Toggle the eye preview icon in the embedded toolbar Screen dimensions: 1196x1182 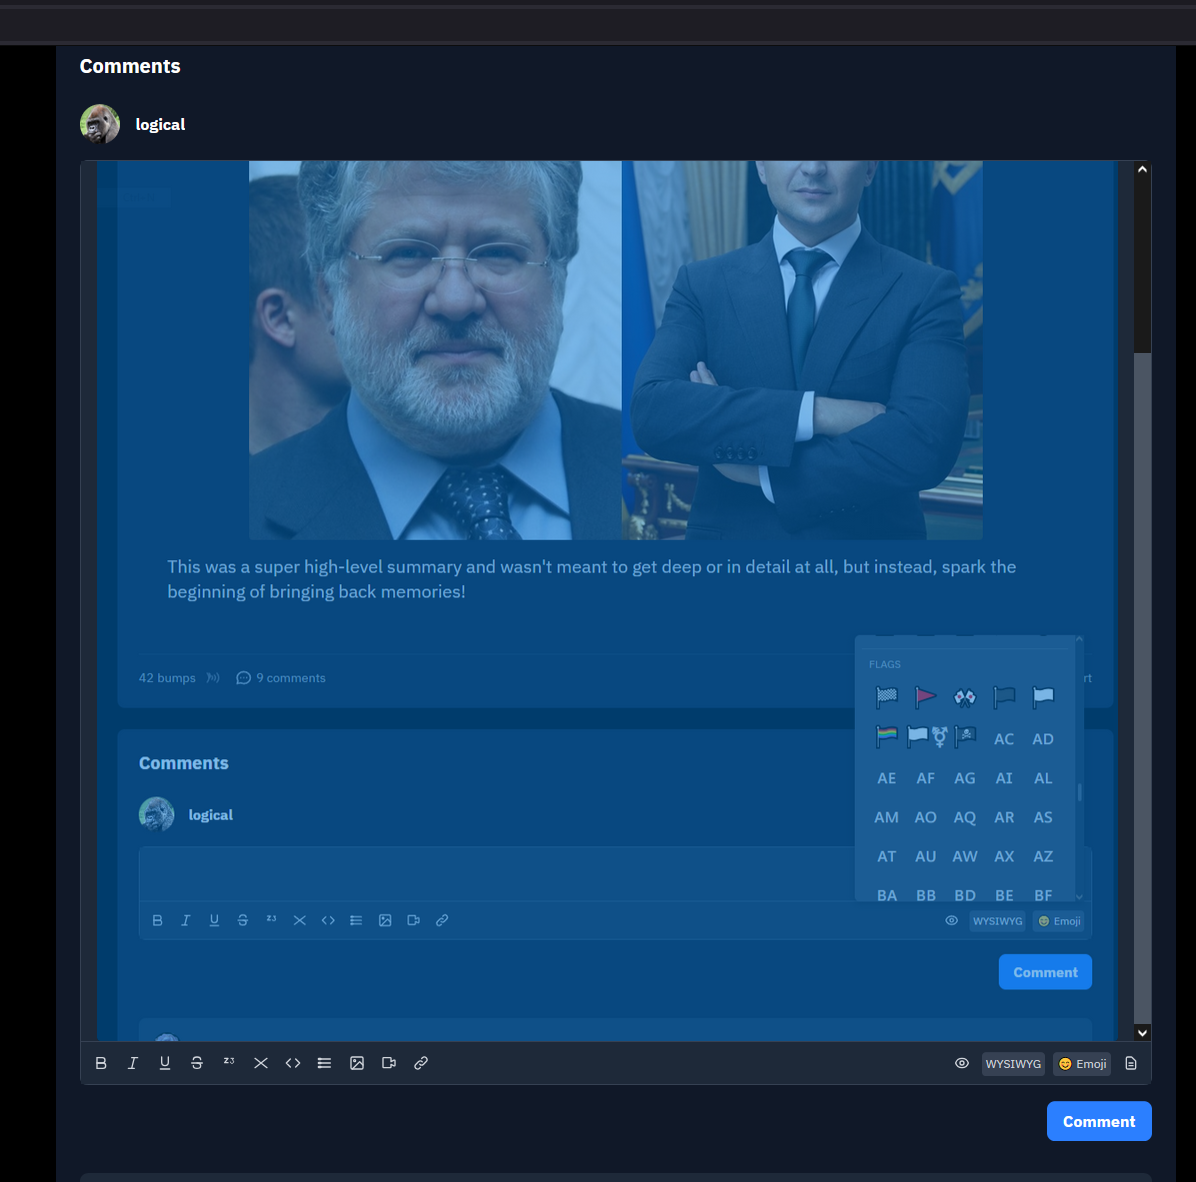click(x=952, y=920)
